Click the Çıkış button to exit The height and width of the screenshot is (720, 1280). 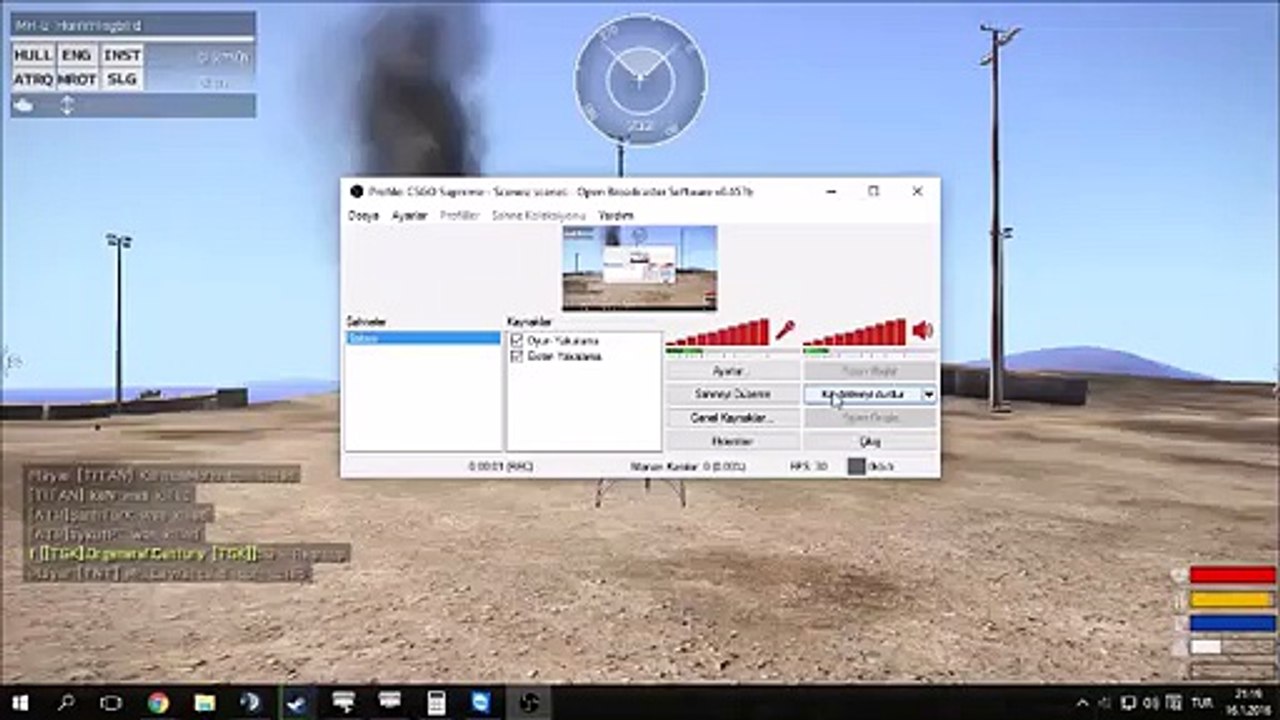coord(870,441)
